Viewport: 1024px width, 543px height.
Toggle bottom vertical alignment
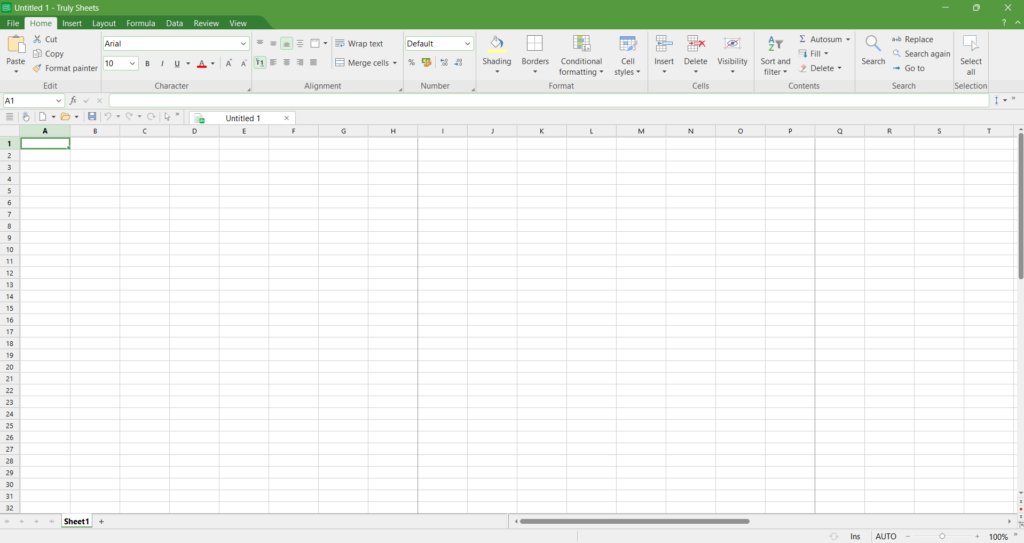point(286,43)
